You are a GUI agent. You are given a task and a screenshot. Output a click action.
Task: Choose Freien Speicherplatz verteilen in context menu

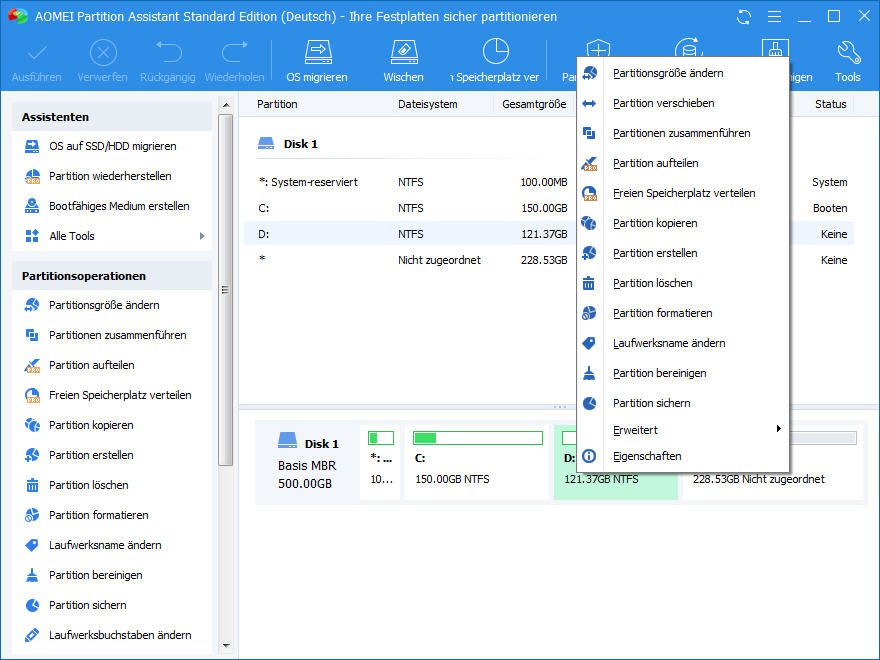tap(683, 193)
